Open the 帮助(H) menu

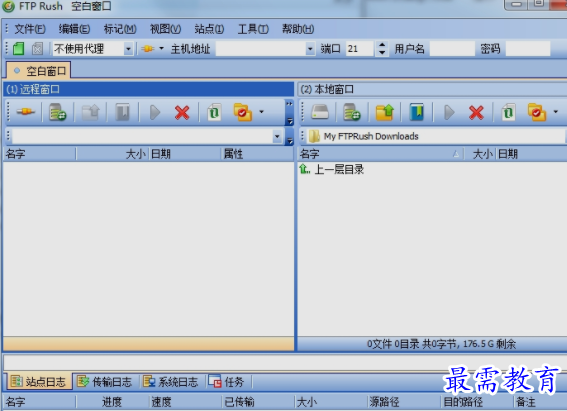coord(298,29)
